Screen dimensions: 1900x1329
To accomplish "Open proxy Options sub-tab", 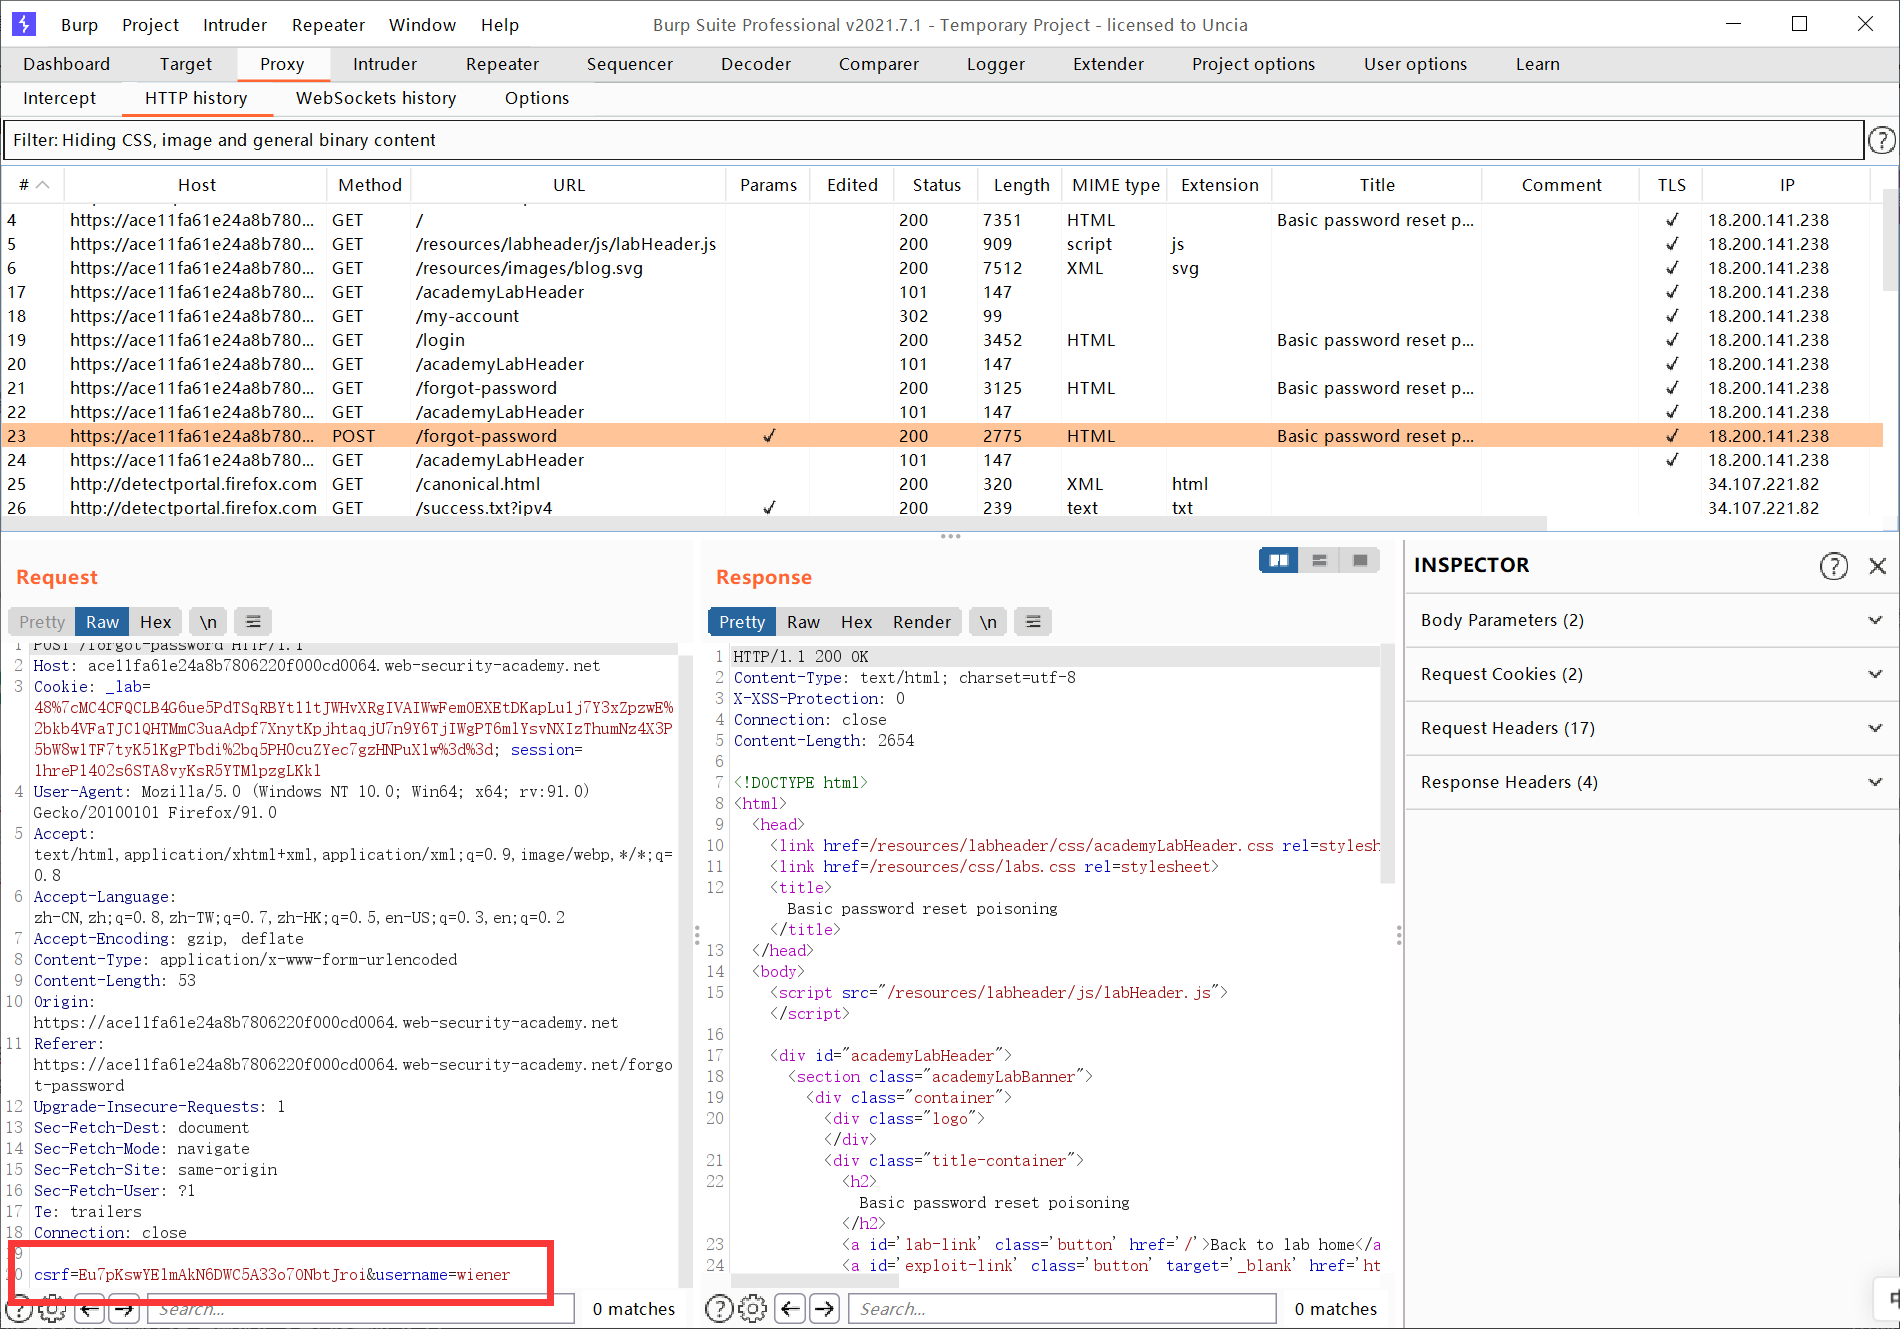I will click(537, 98).
